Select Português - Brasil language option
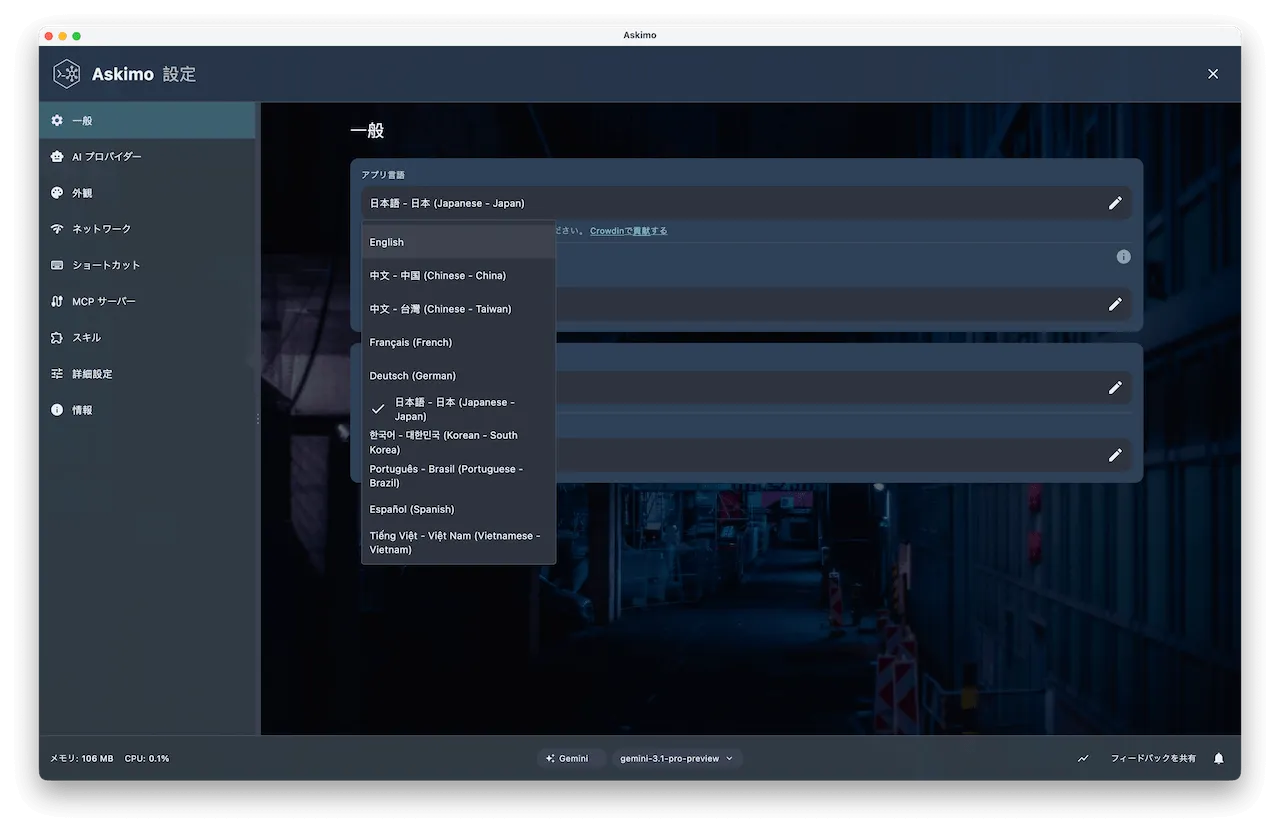The height and width of the screenshot is (832, 1280). [458, 476]
